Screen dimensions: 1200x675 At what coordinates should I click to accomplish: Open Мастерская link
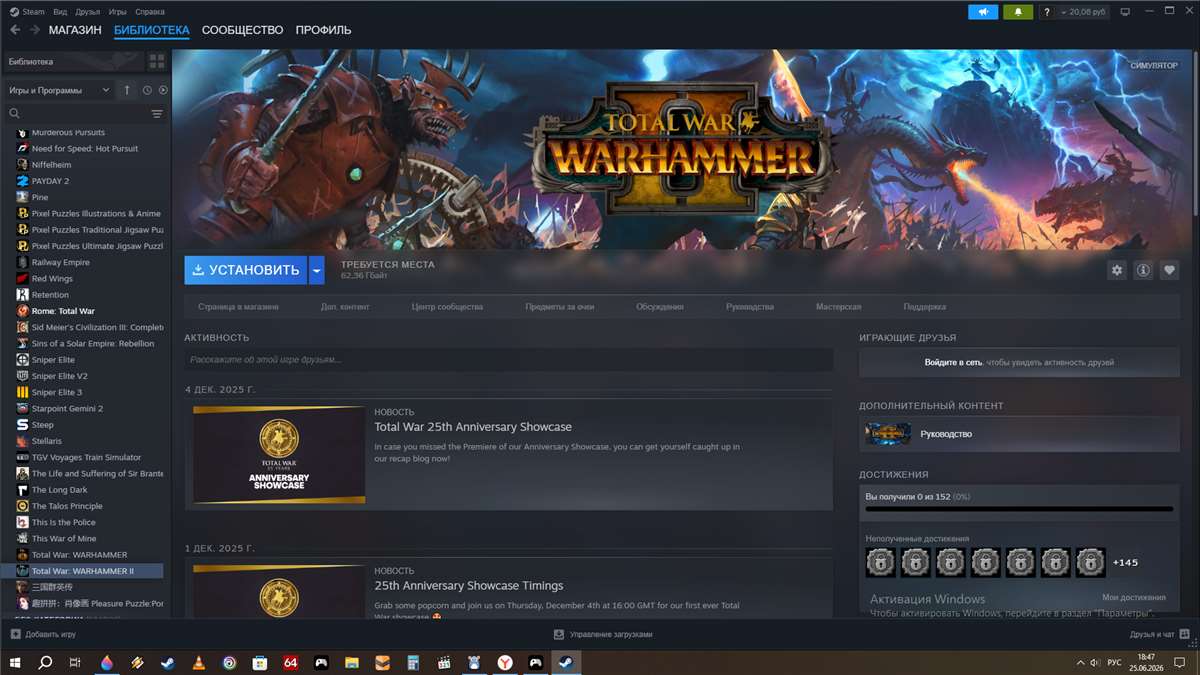point(838,307)
